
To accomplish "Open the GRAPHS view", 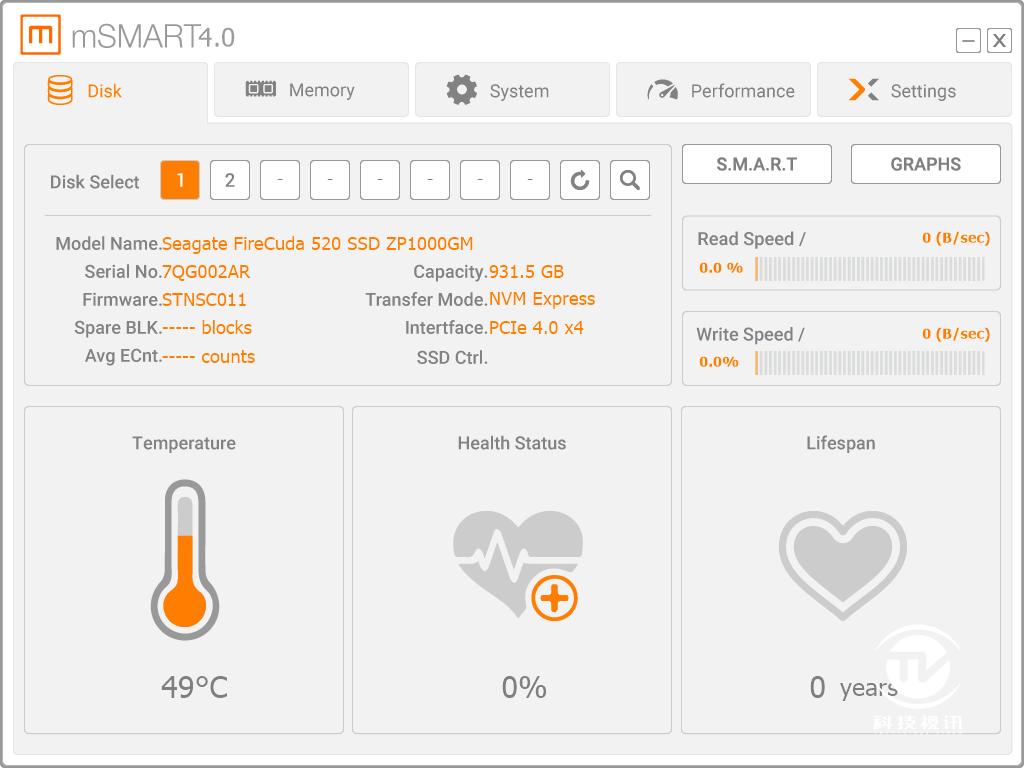I will coord(925,164).
